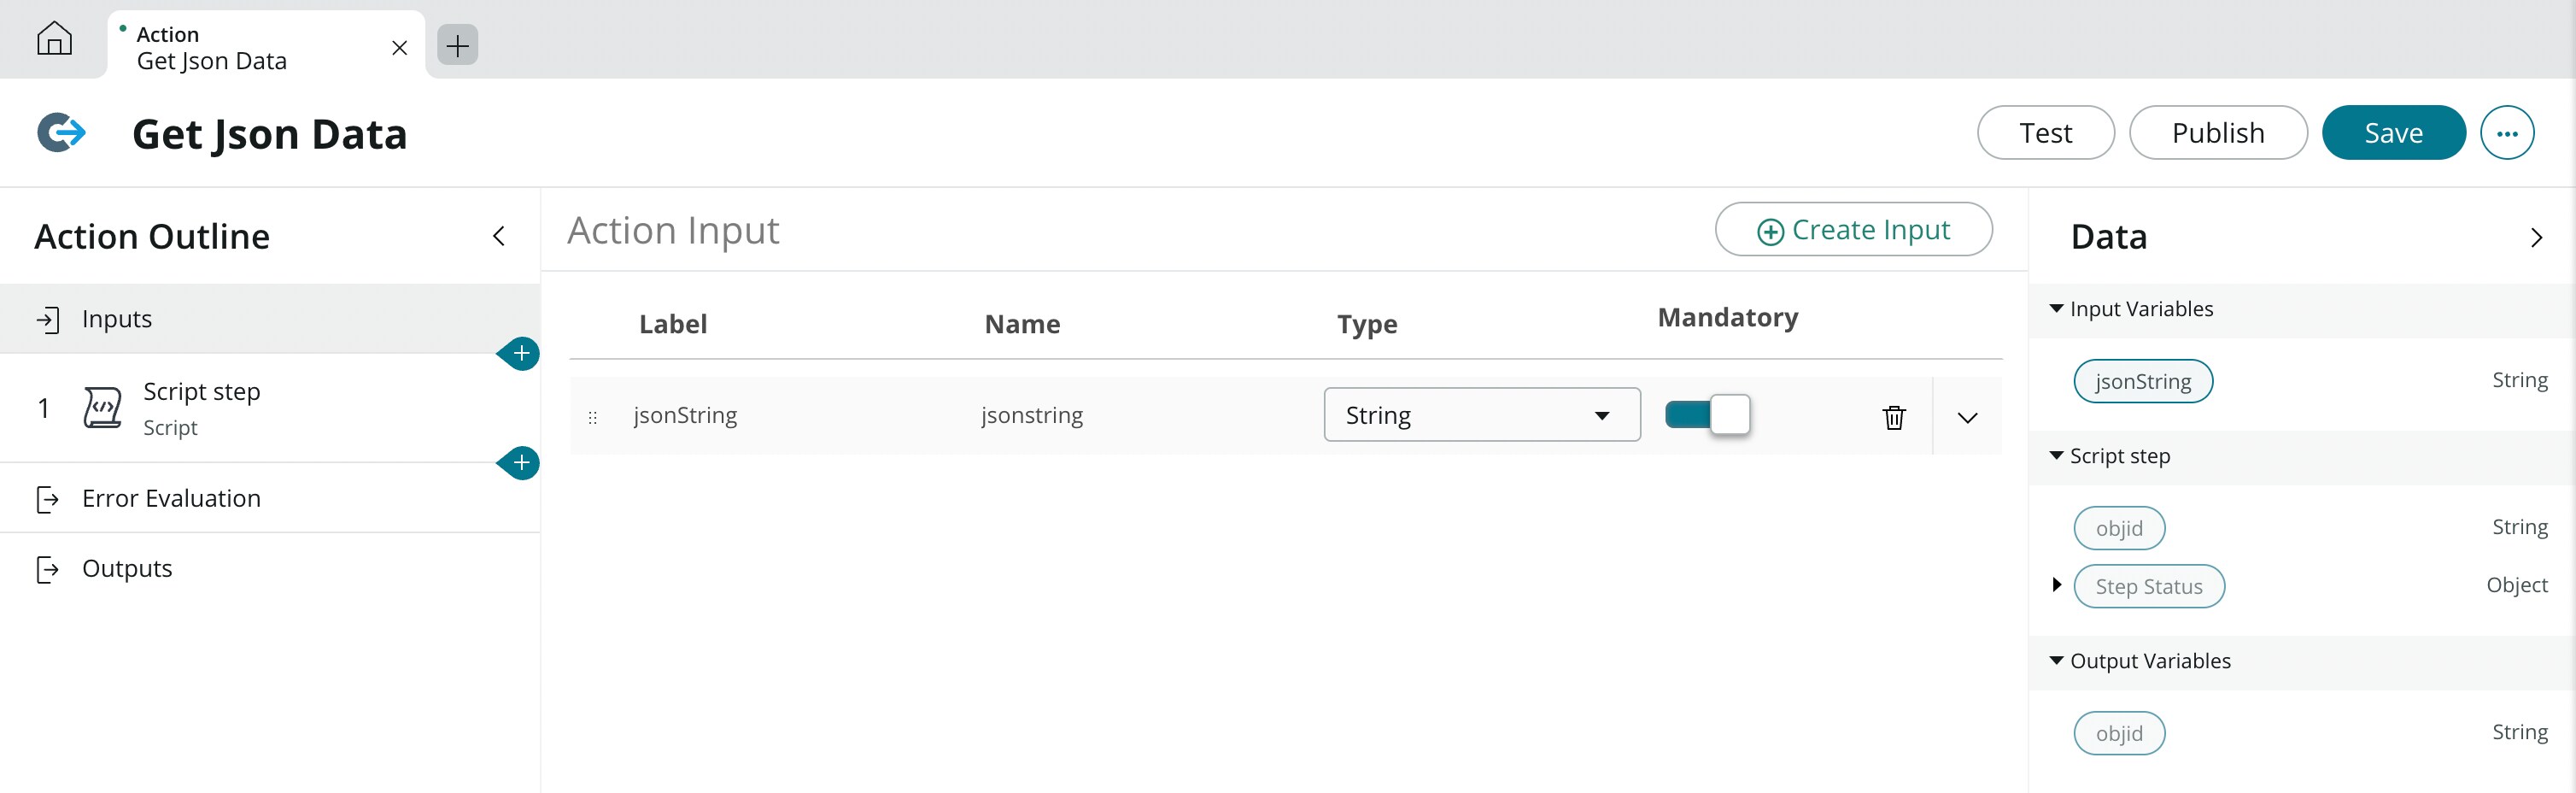
Task: Click the Inputs arrow icon
Action: click(48, 319)
